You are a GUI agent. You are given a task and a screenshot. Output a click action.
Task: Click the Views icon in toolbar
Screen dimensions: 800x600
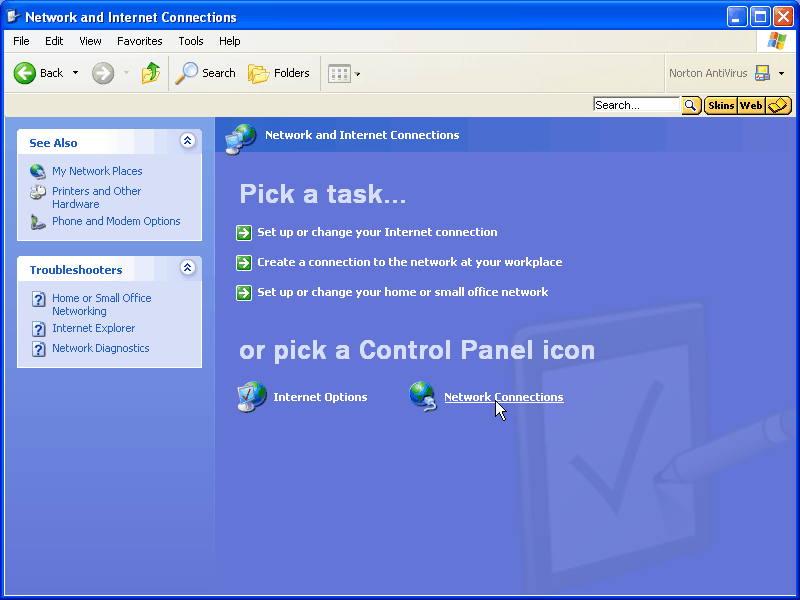point(339,73)
